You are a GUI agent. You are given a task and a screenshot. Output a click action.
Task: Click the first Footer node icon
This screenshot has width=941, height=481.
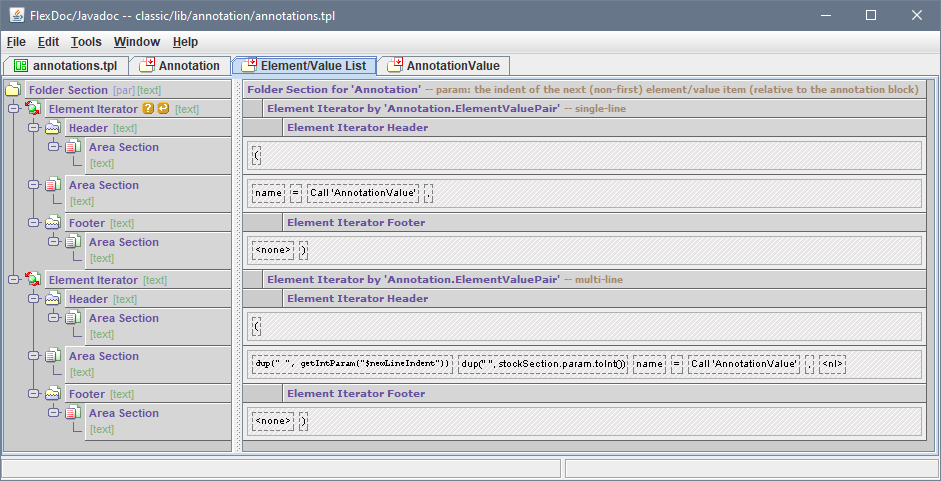53,223
